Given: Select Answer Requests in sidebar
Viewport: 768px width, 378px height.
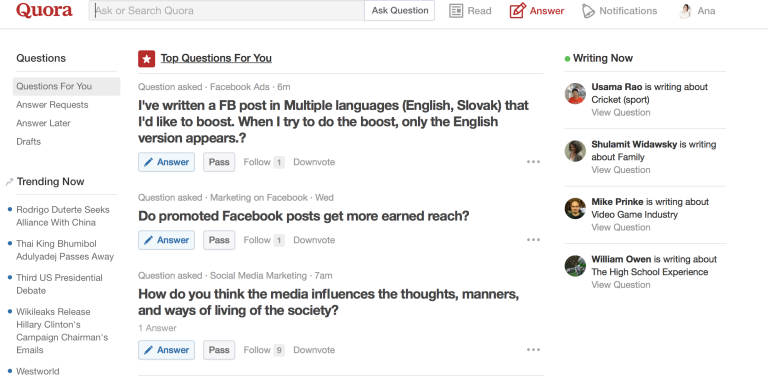Looking at the screenshot, I should click(x=52, y=105).
